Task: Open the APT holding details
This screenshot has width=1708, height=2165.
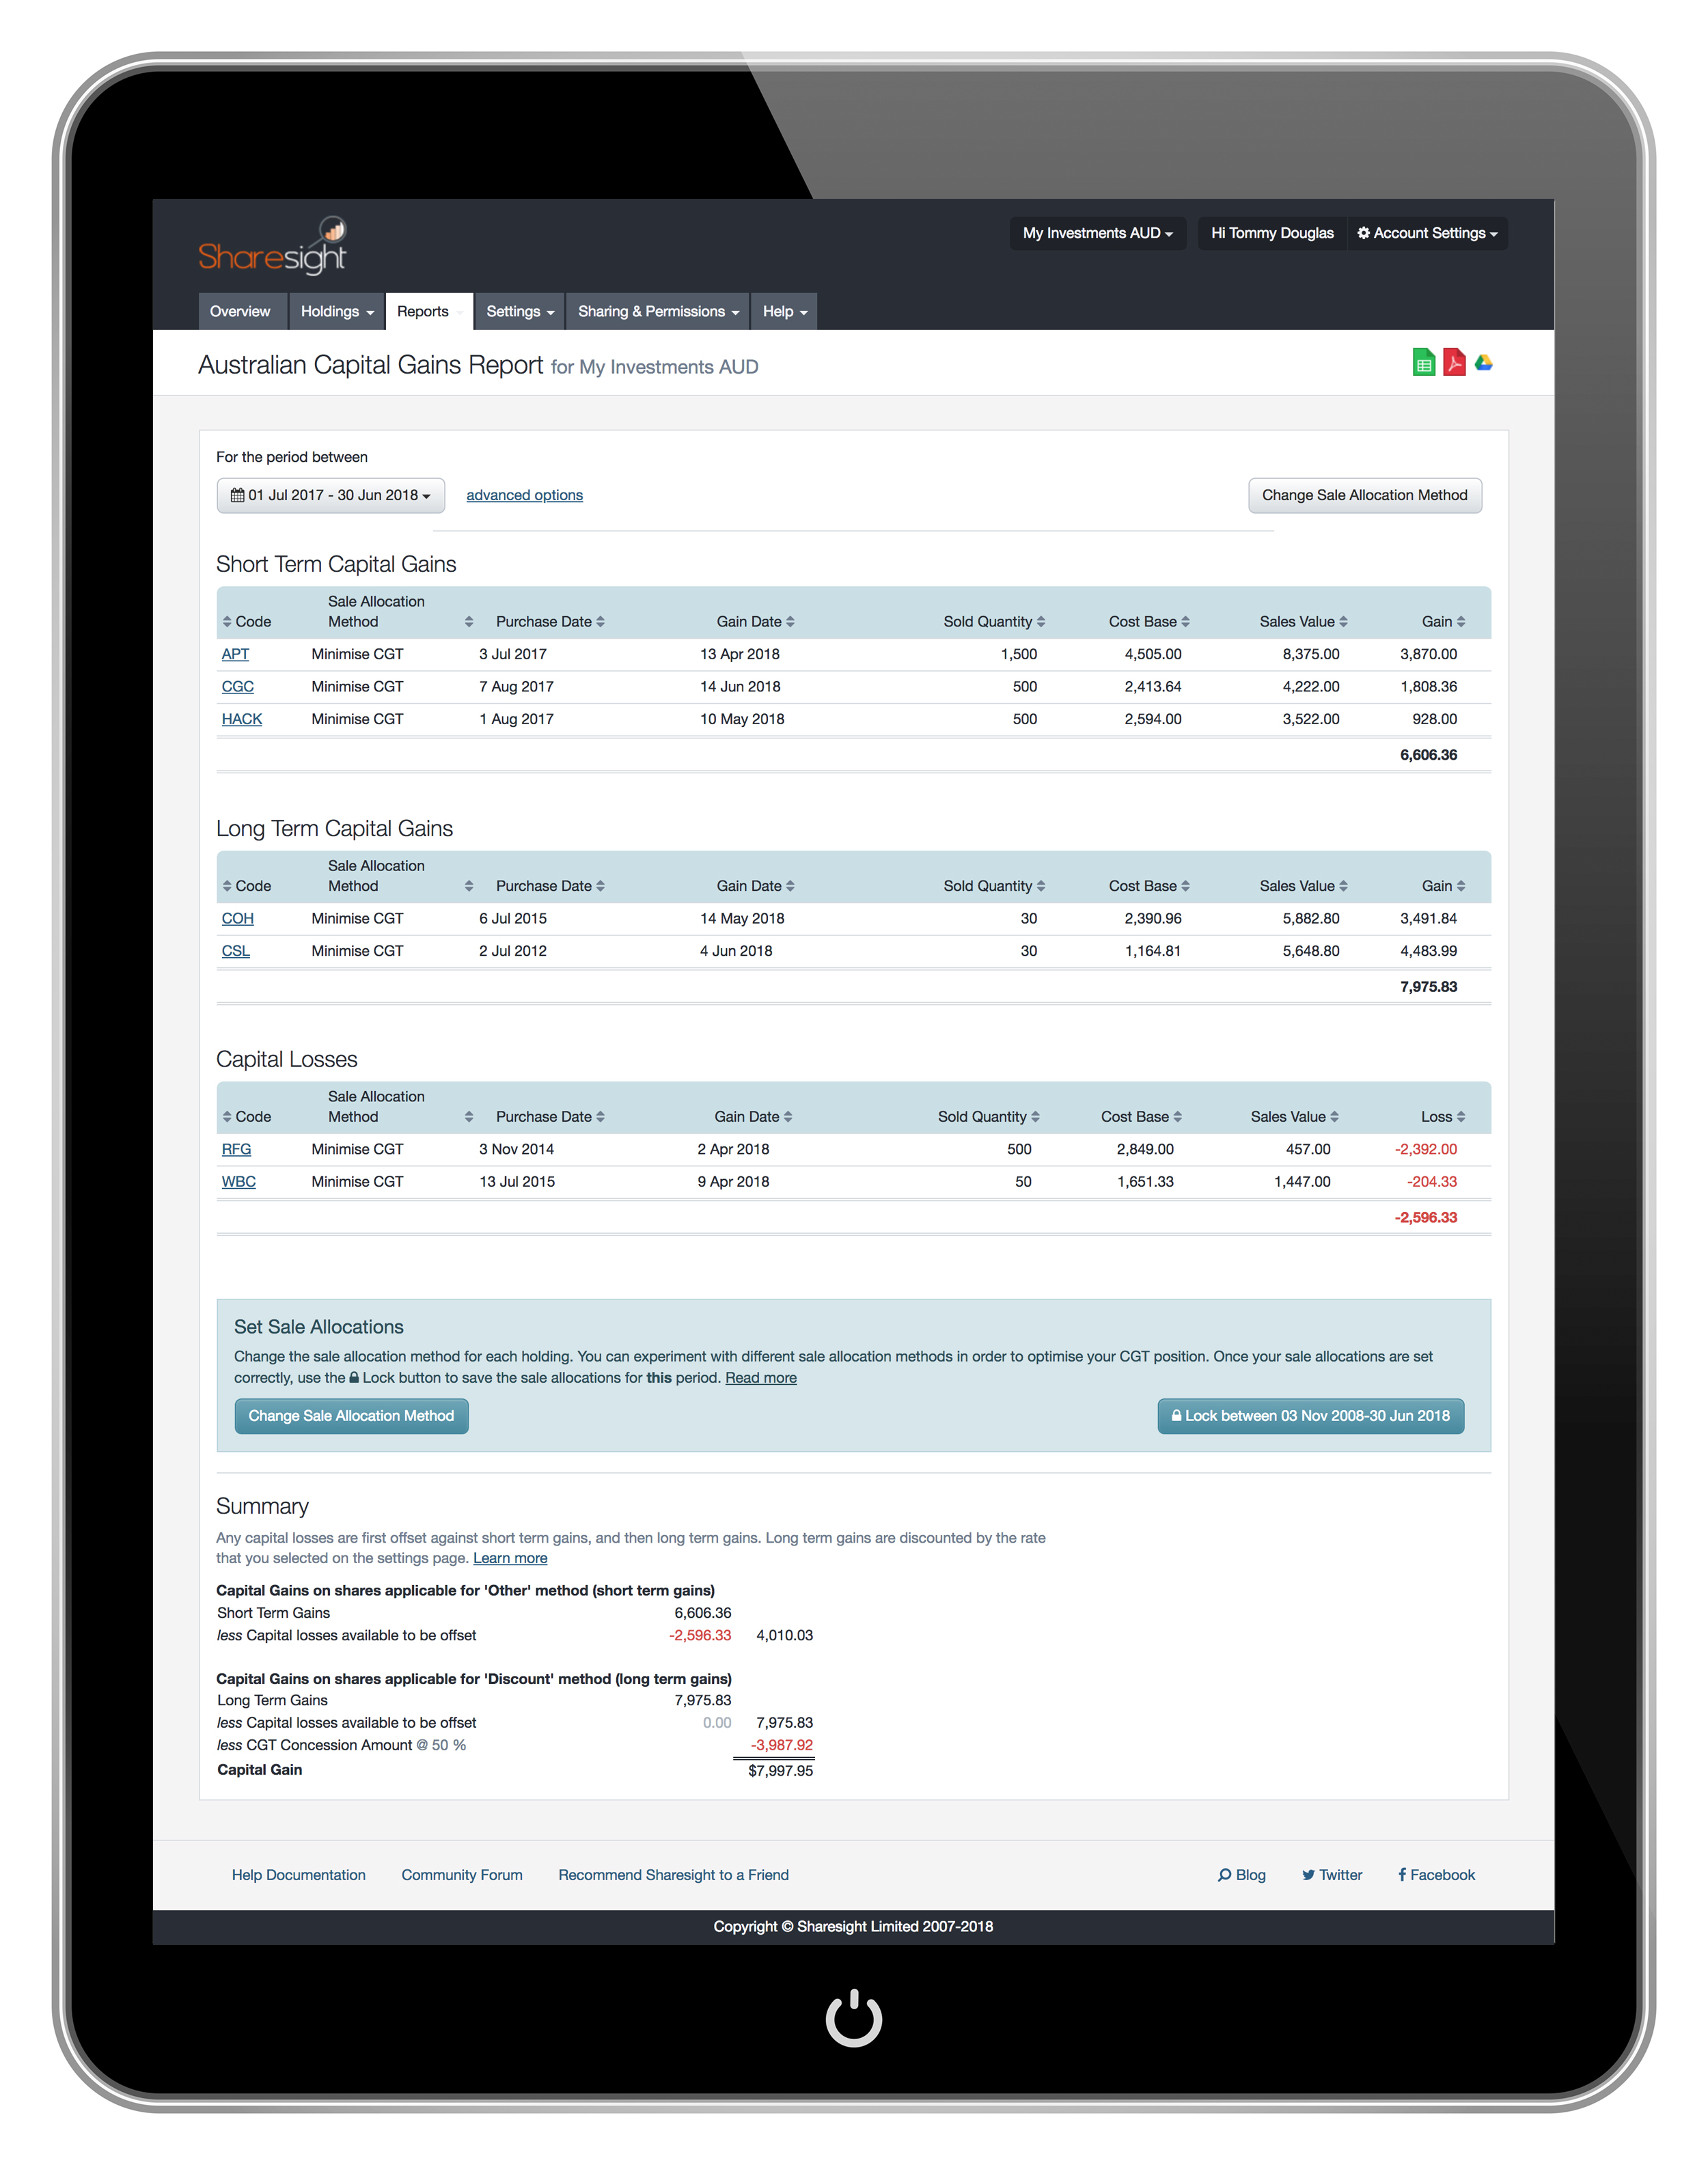Action: coord(235,654)
